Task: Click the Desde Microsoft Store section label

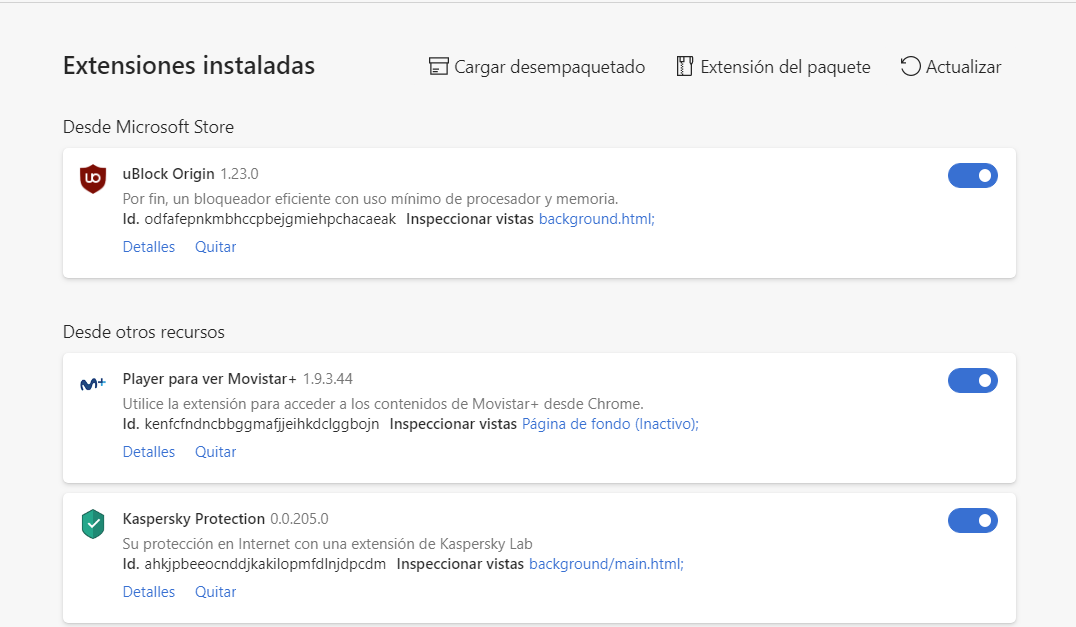Action: pyautogui.click(x=148, y=127)
